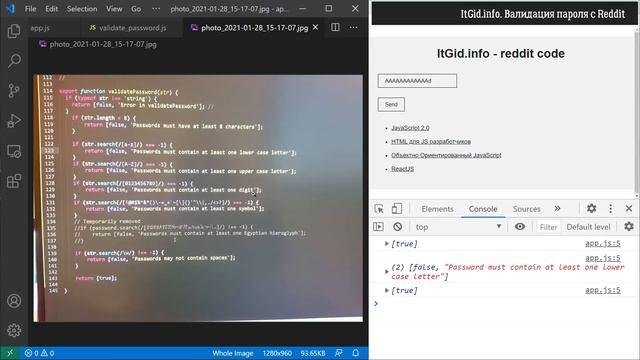
Task: Open errors and warnings status indicator
Action: pyautogui.click(x=39, y=353)
